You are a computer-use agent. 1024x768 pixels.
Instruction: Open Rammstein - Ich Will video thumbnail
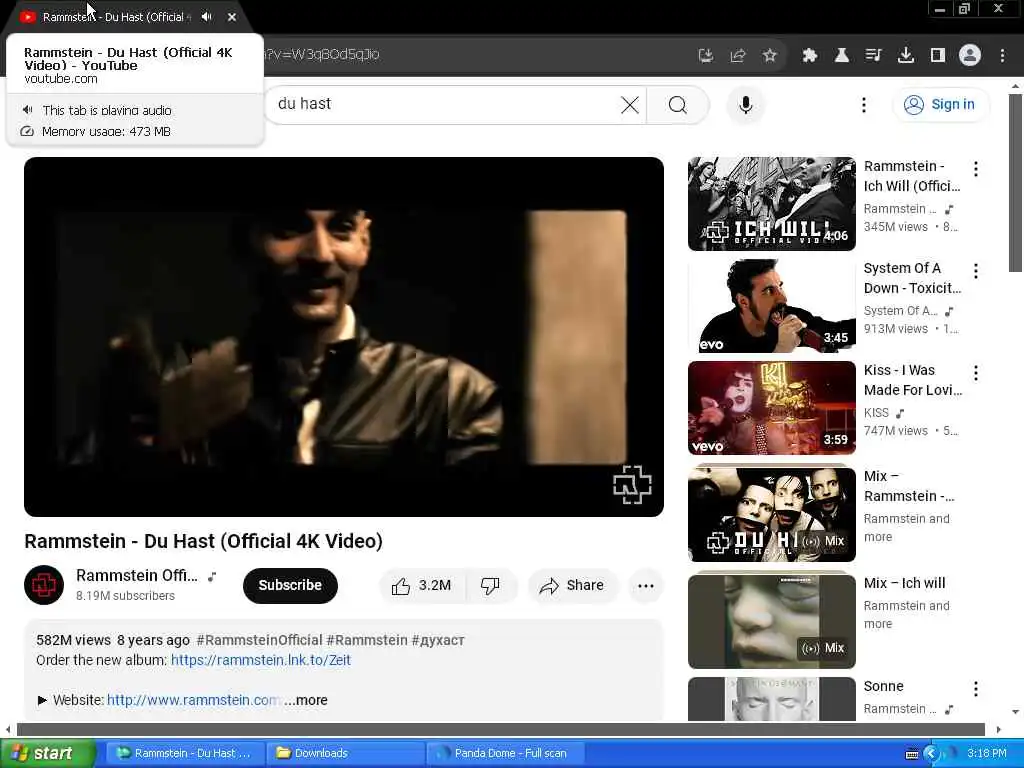(771, 204)
